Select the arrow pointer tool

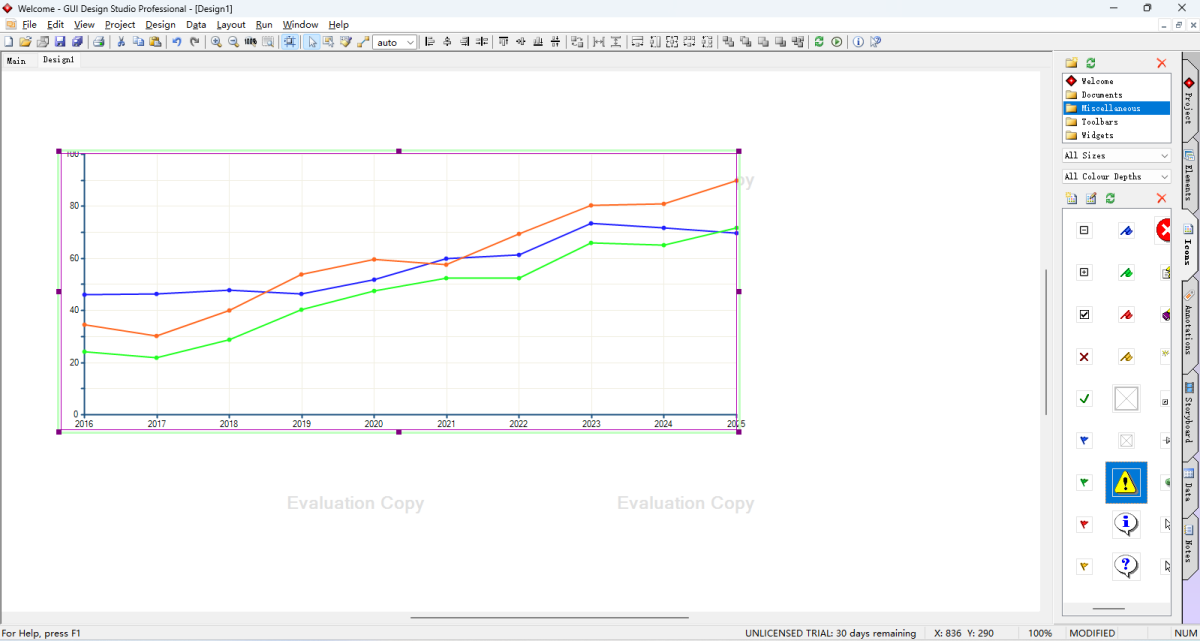point(312,42)
